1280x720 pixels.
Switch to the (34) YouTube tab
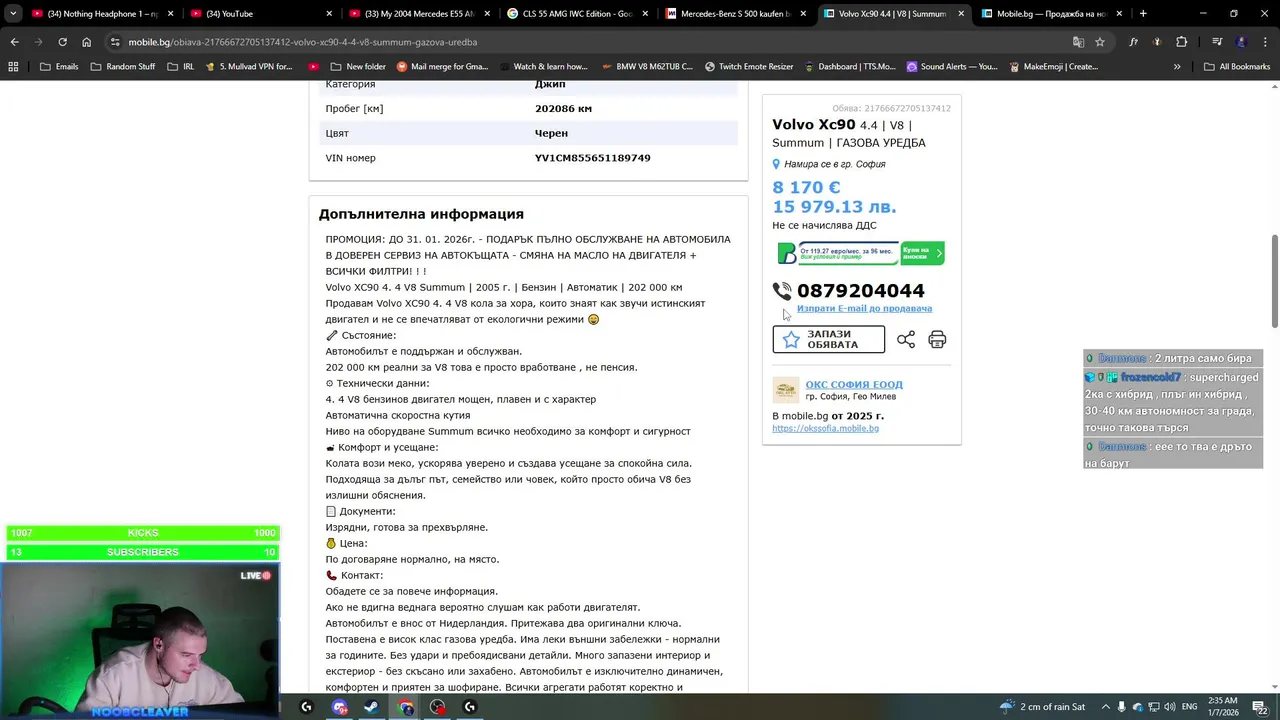pos(260,14)
